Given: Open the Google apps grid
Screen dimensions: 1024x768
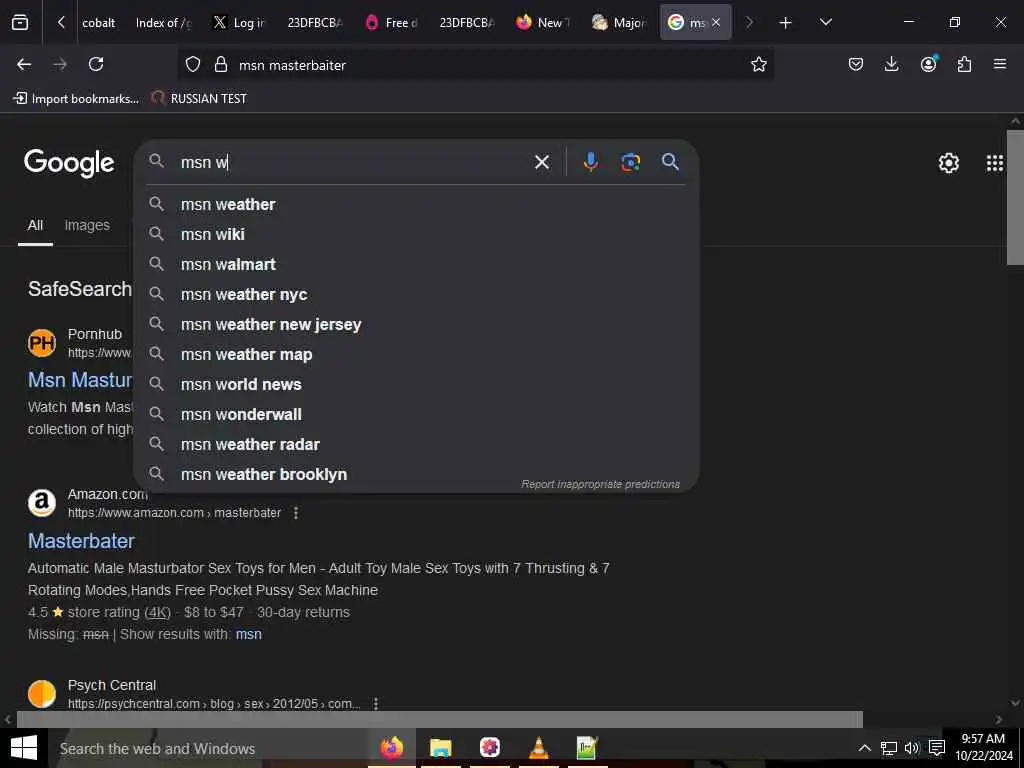Looking at the screenshot, I should (x=995, y=163).
